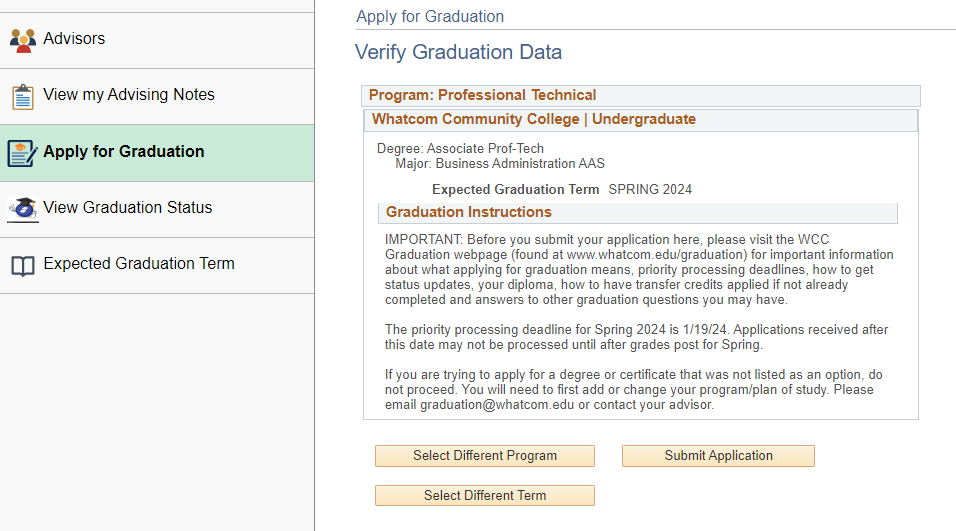Click the Advisors people icon
Image resolution: width=956 pixels, height=531 pixels.
(x=23, y=40)
